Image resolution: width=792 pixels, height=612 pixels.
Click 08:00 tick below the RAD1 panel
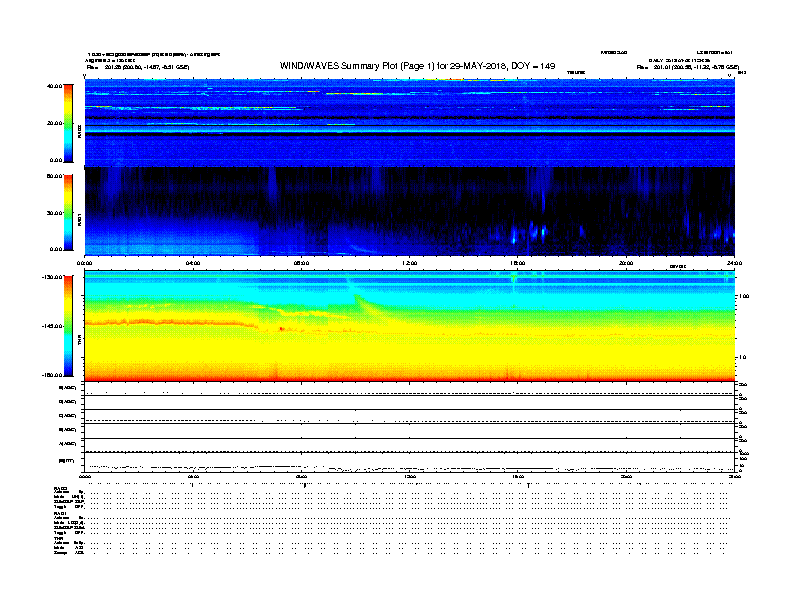pos(302,263)
